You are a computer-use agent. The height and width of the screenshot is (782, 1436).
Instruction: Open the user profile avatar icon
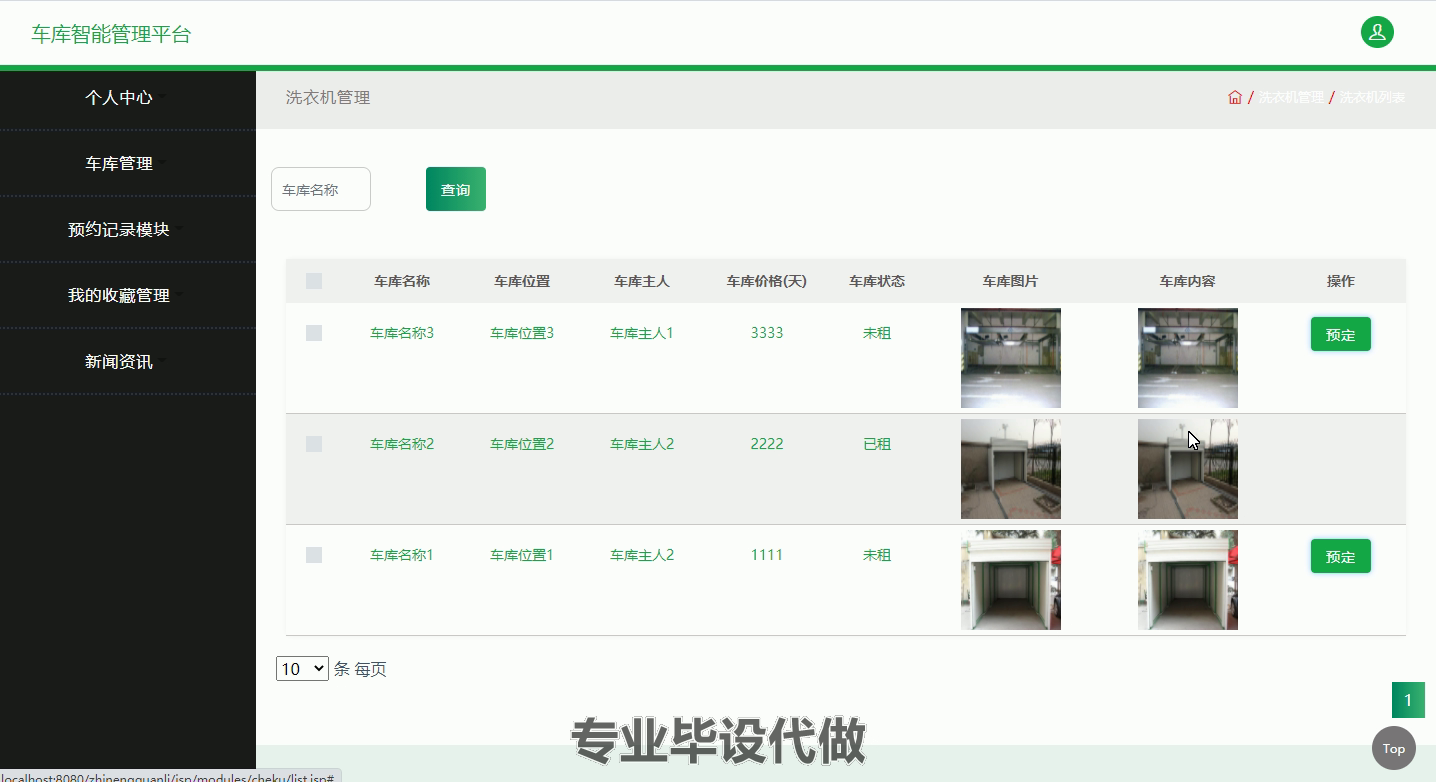click(1377, 32)
